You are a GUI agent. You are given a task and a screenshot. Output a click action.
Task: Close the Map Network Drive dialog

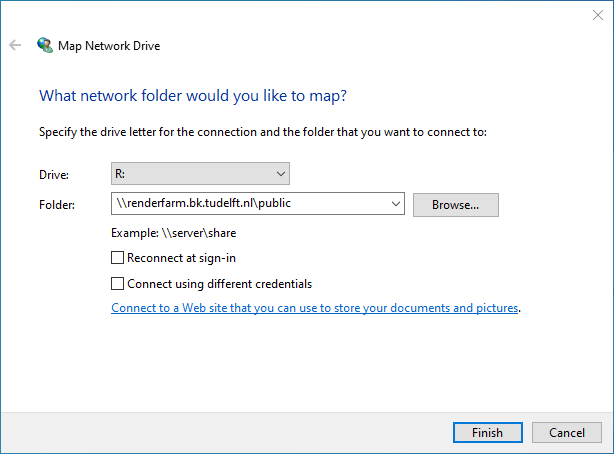point(597,14)
